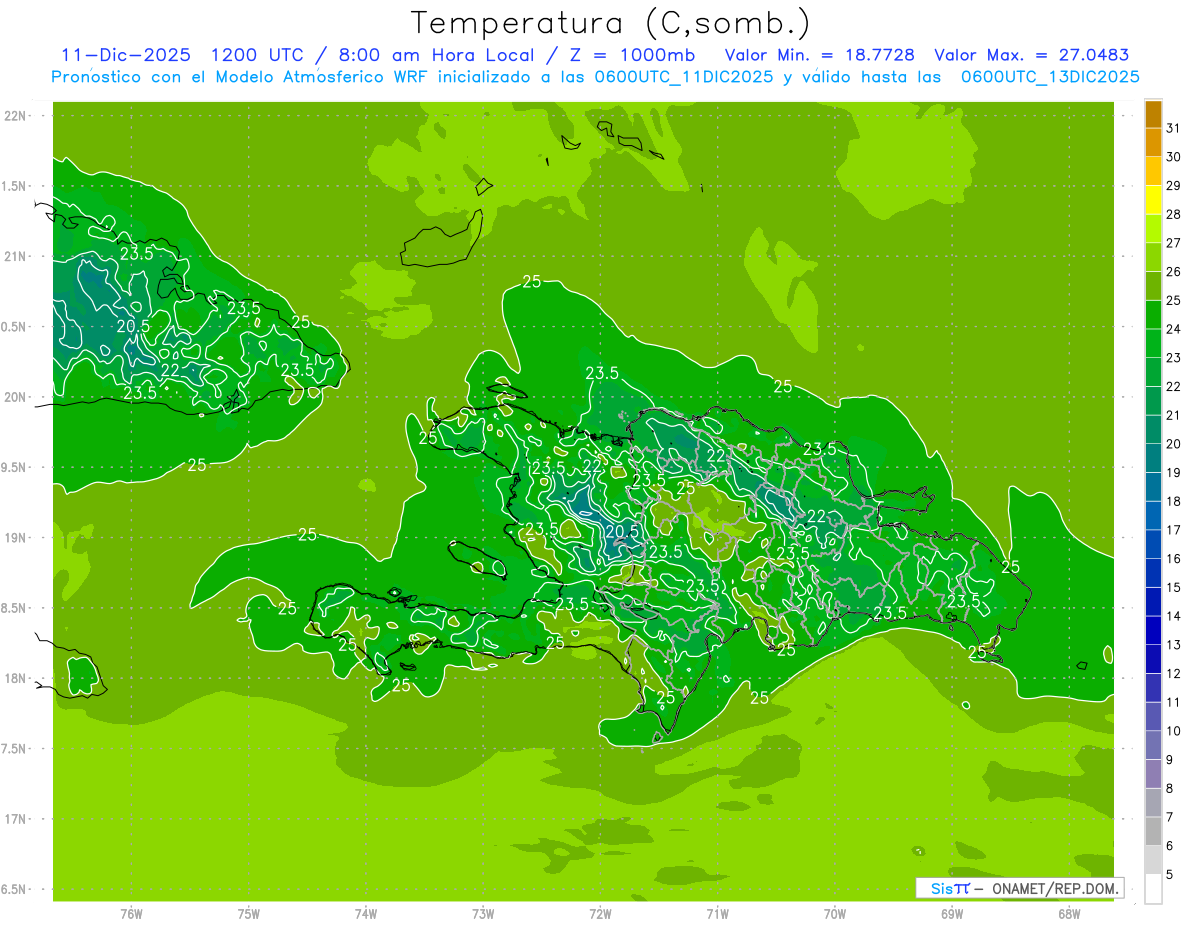Click the legend value 22
1200x927 pixels.
(1174, 386)
